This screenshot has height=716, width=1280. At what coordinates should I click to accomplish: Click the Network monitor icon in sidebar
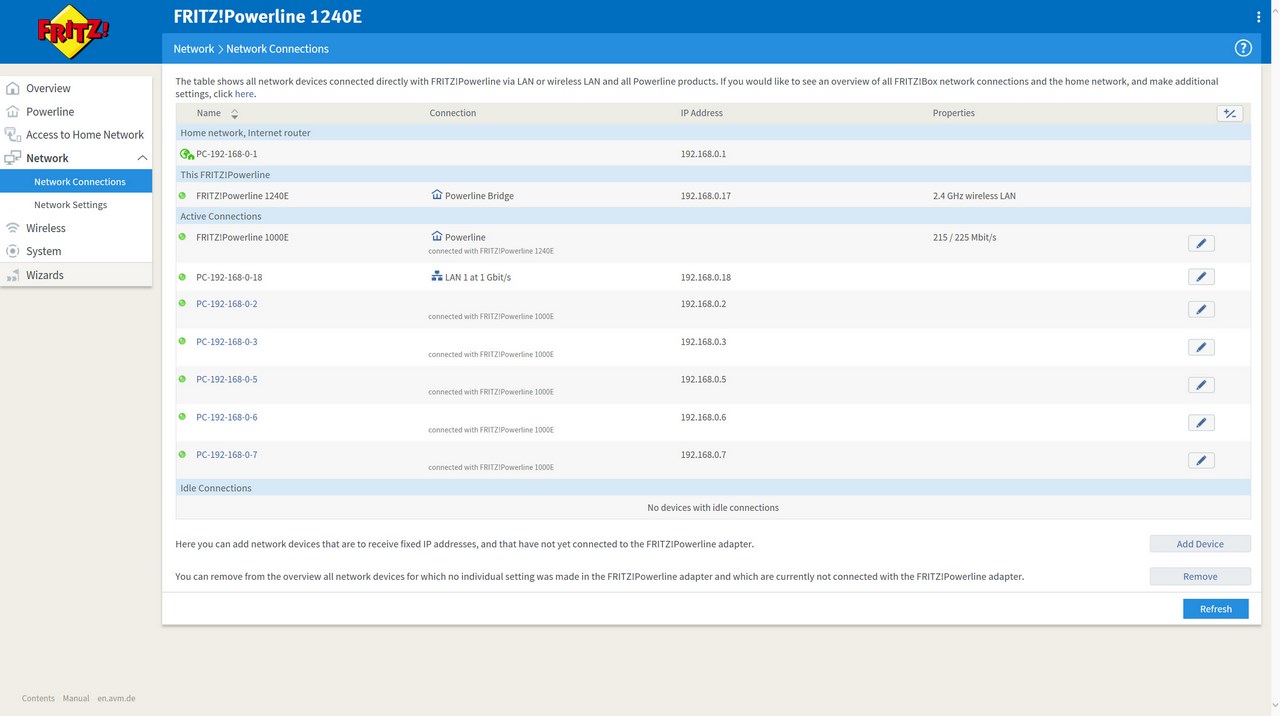[x=13, y=158]
